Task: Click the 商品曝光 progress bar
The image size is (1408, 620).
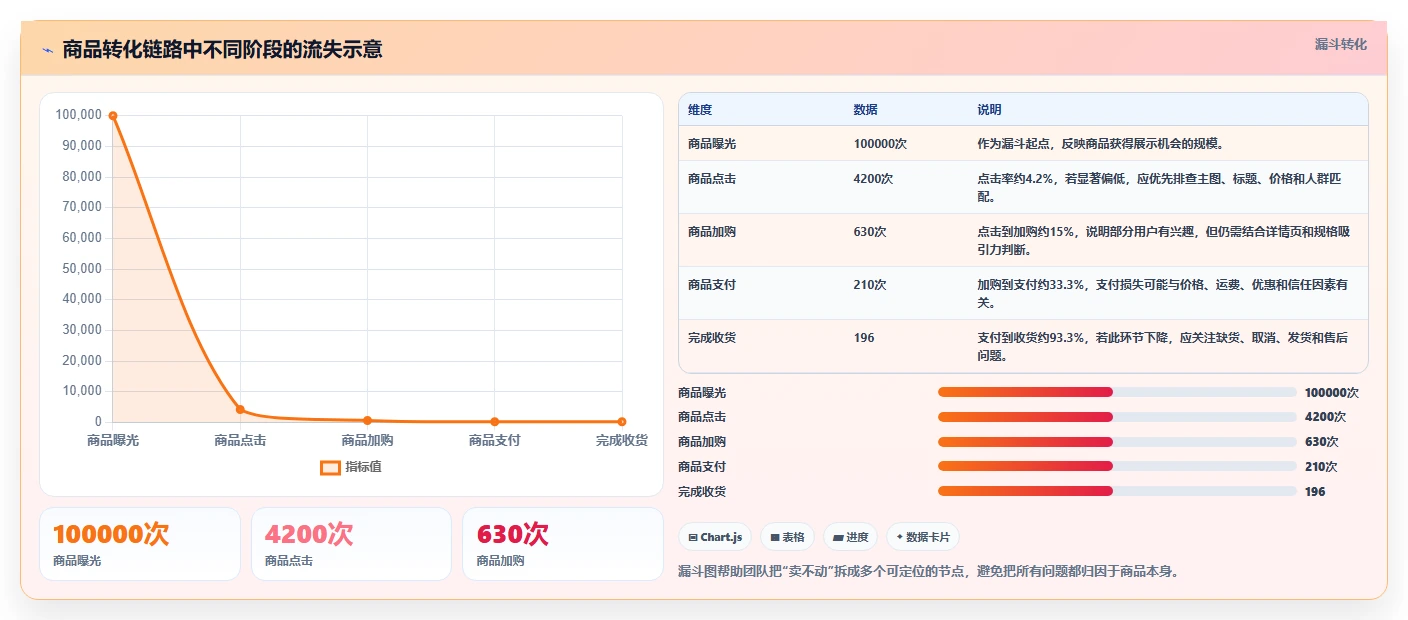Action: (1117, 392)
